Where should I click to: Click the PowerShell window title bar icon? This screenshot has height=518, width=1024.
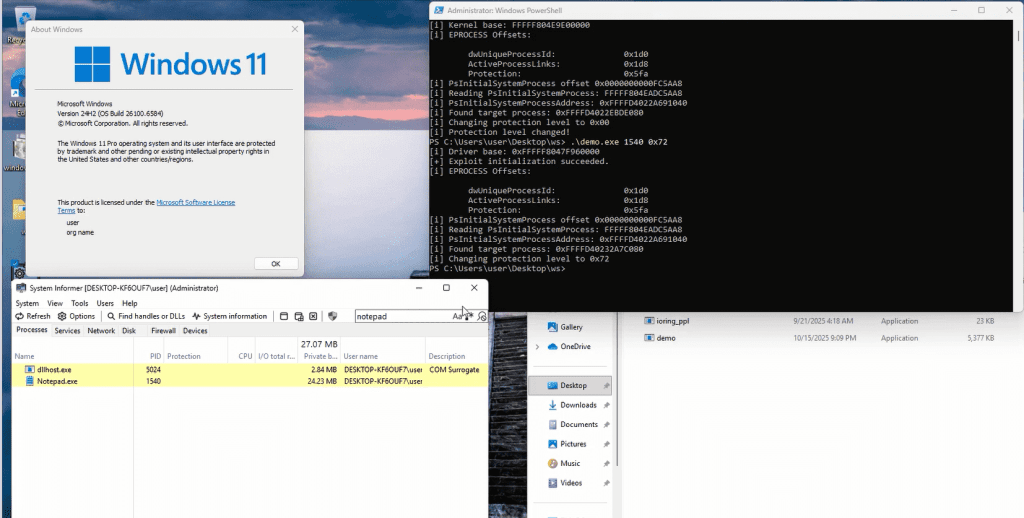coord(440,10)
